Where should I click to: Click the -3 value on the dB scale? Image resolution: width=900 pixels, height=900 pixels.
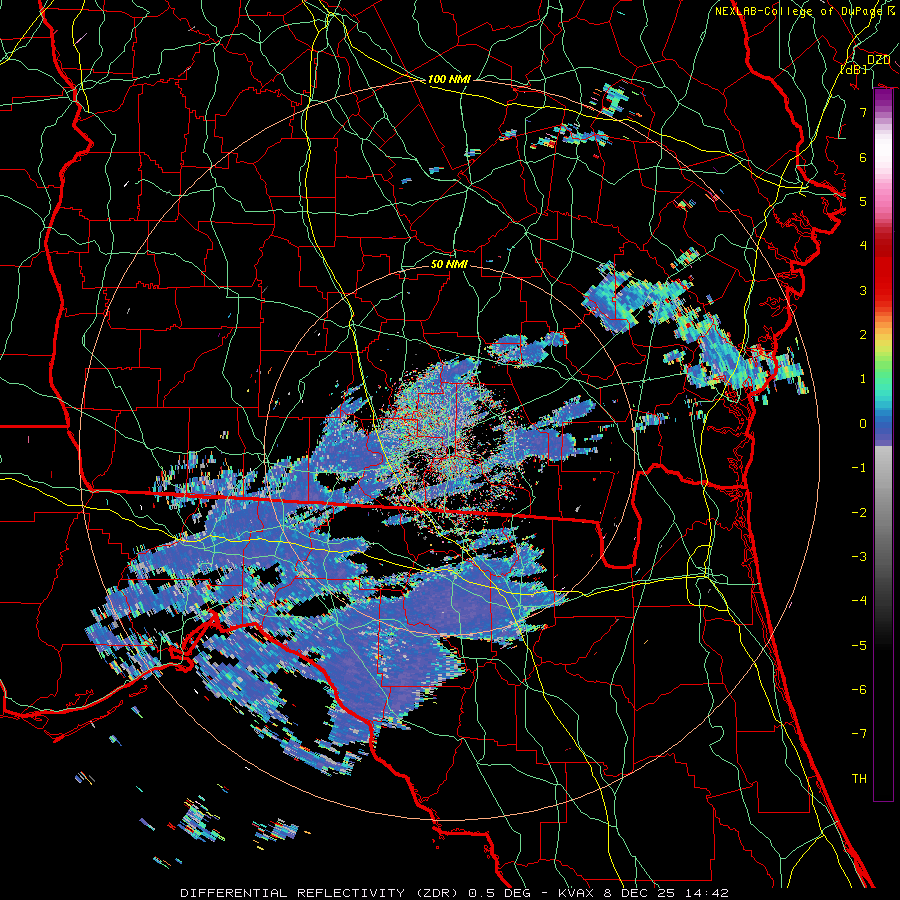tap(859, 556)
